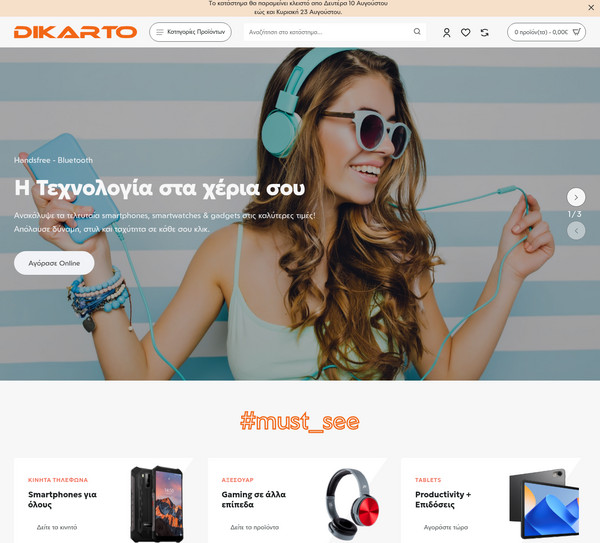The width and height of the screenshot is (600, 543).
Task: Open the wishlist heart icon
Action: click(x=465, y=33)
